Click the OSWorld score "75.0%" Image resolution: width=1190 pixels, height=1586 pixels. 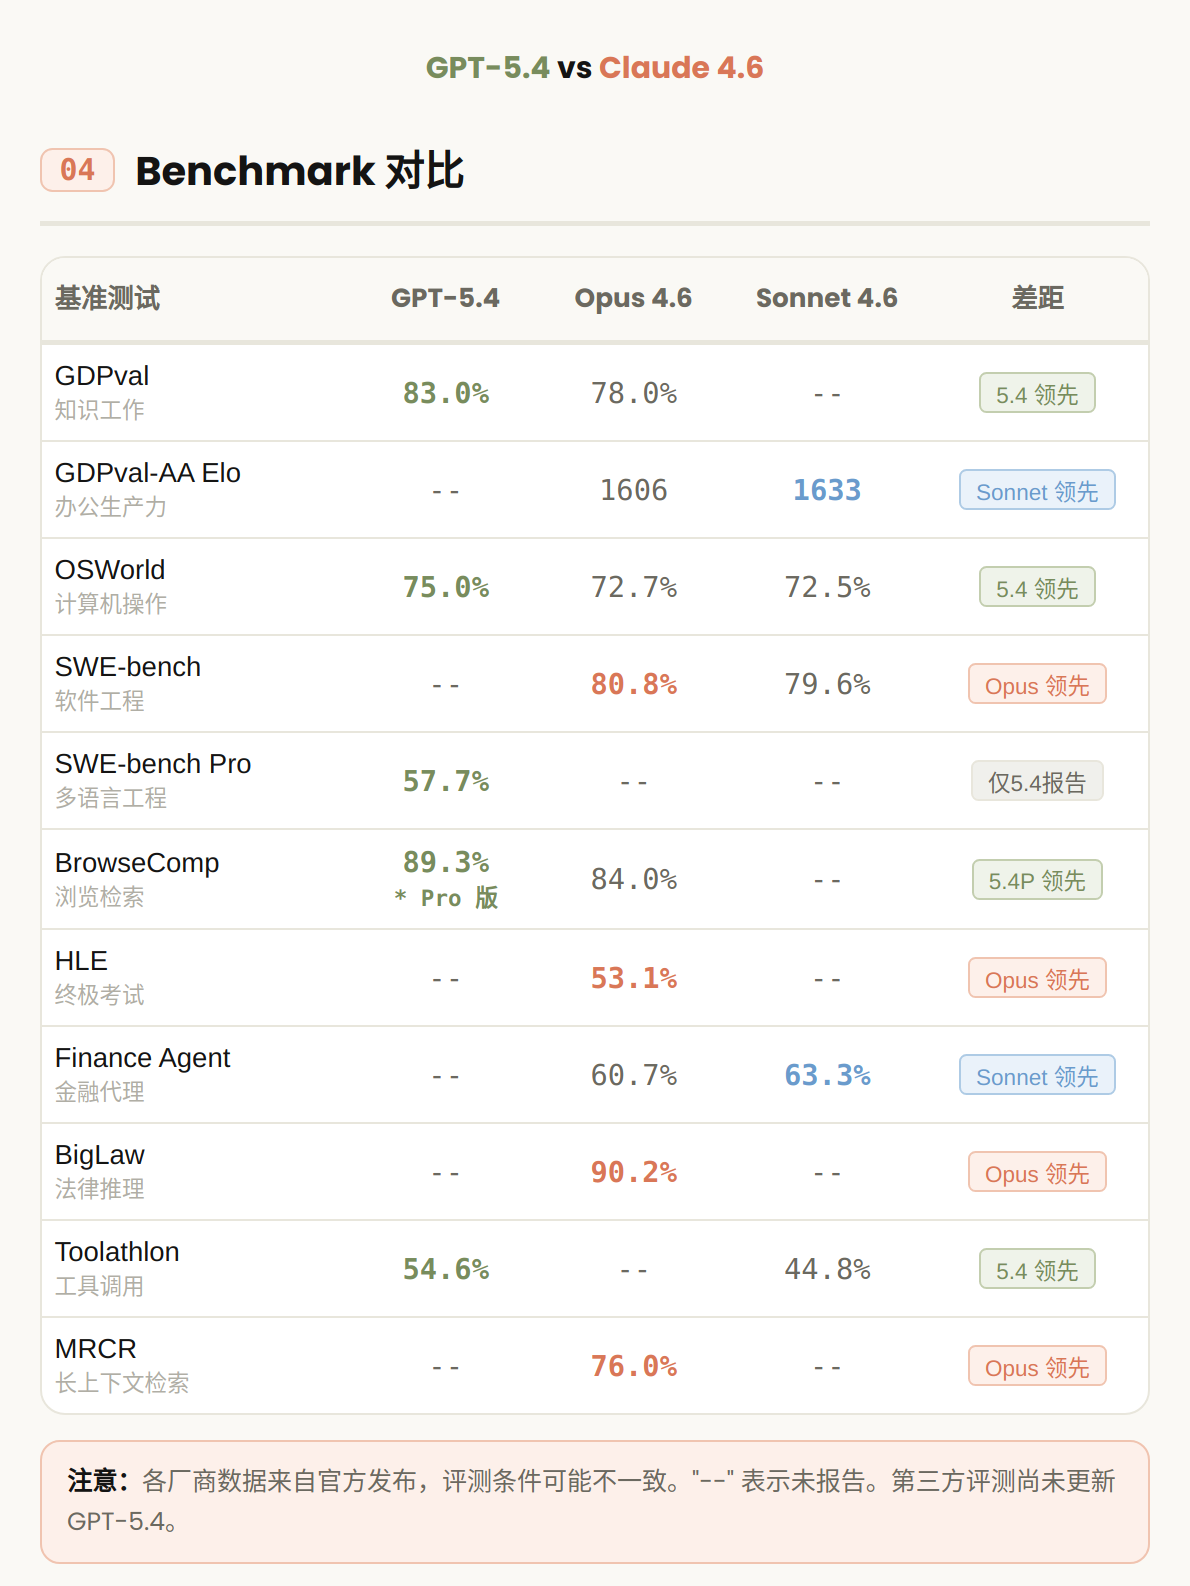(446, 587)
